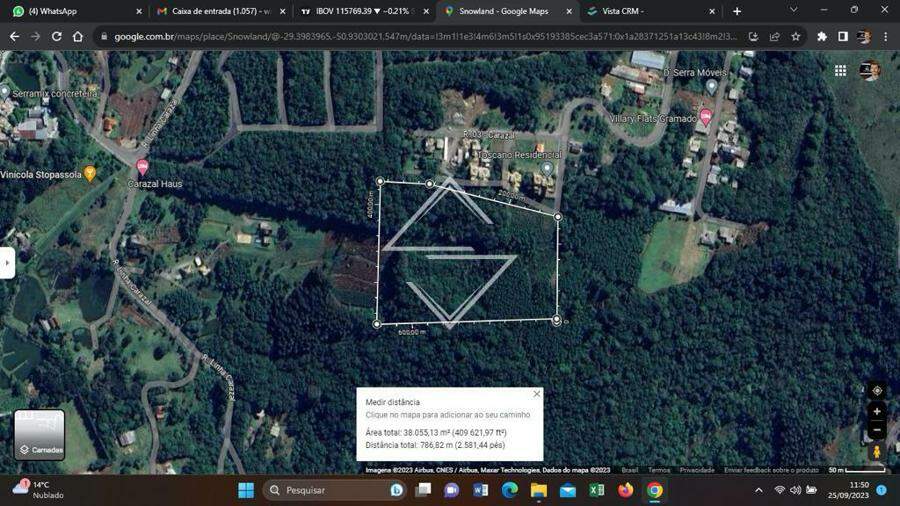Click the zoom out minus button
The width and height of the screenshot is (900, 506).
point(877,430)
